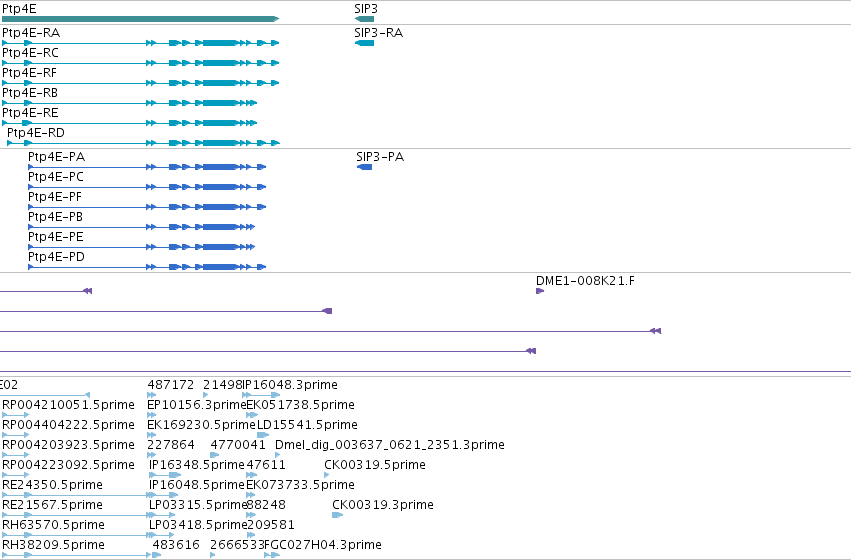Select the LP03315.5prime label

point(198,505)
